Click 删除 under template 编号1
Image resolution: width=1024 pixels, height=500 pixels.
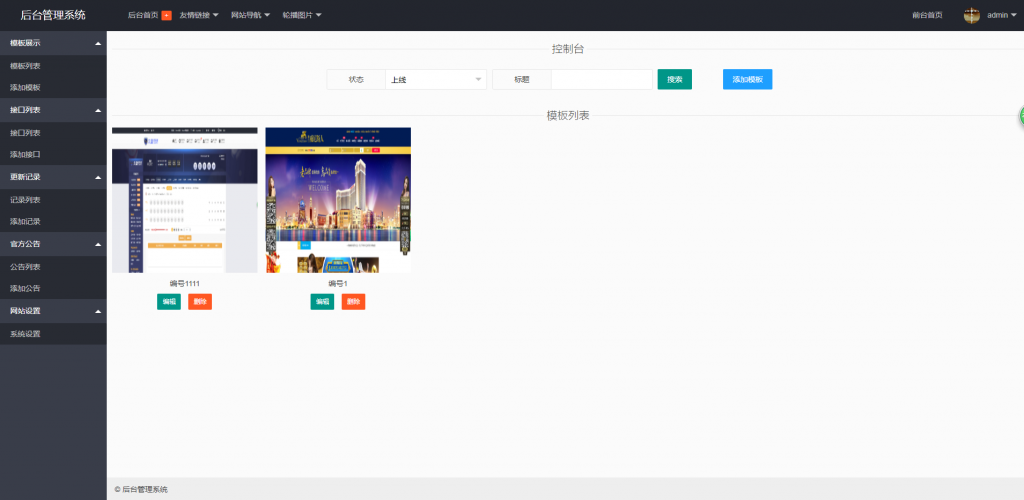pos(353,301)
